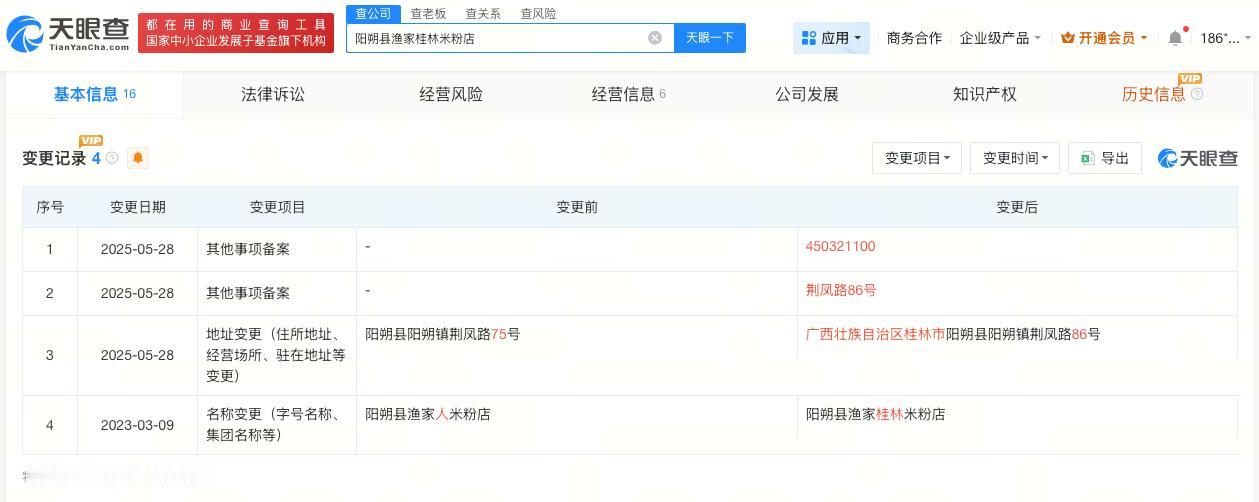Click the 变更日期 column header
1259x502 pixels.
[138, 207]
